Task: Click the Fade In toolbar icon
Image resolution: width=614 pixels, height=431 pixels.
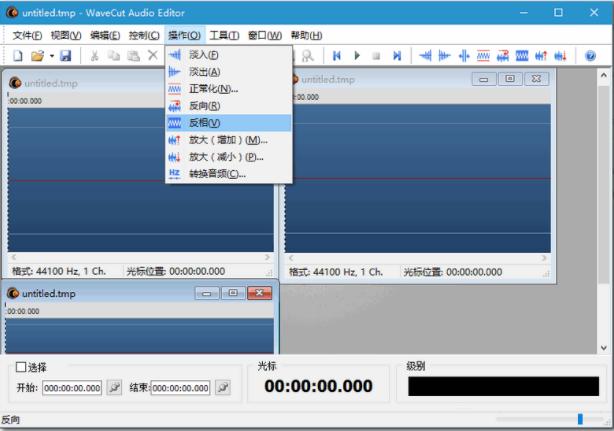Action: coord(425,56)
